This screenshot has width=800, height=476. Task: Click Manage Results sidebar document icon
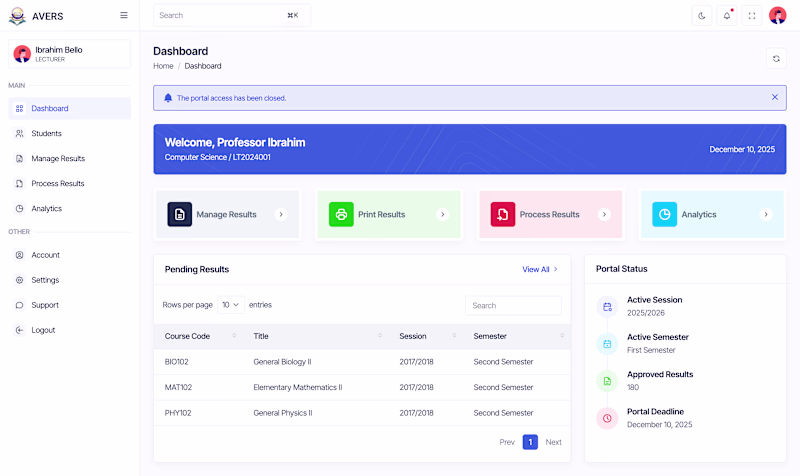click(19, 158)
